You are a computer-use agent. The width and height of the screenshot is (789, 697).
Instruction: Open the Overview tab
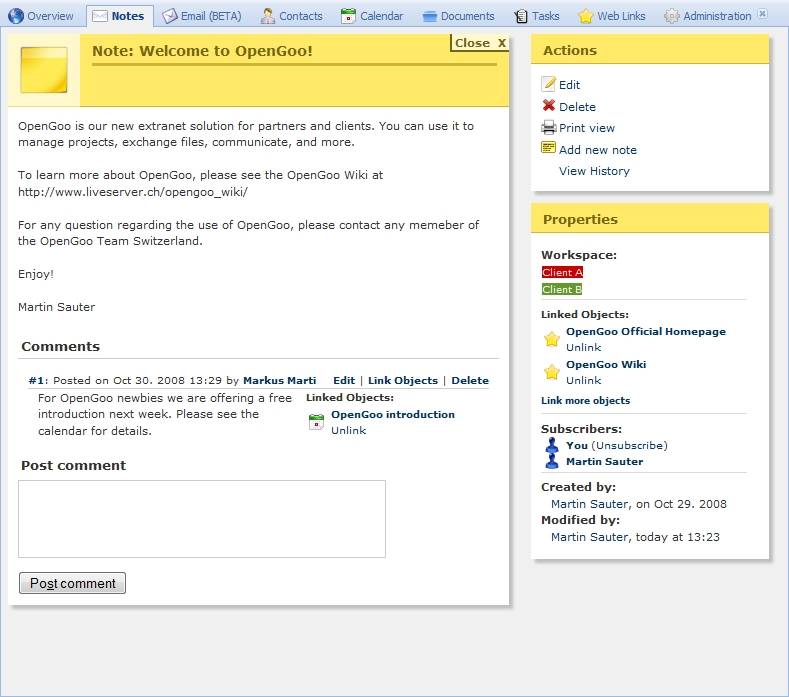(x=41, y=16)
